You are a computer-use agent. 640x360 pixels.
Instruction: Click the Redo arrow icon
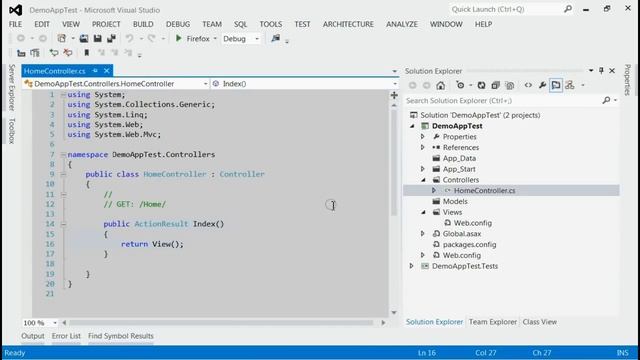[151, 38]
